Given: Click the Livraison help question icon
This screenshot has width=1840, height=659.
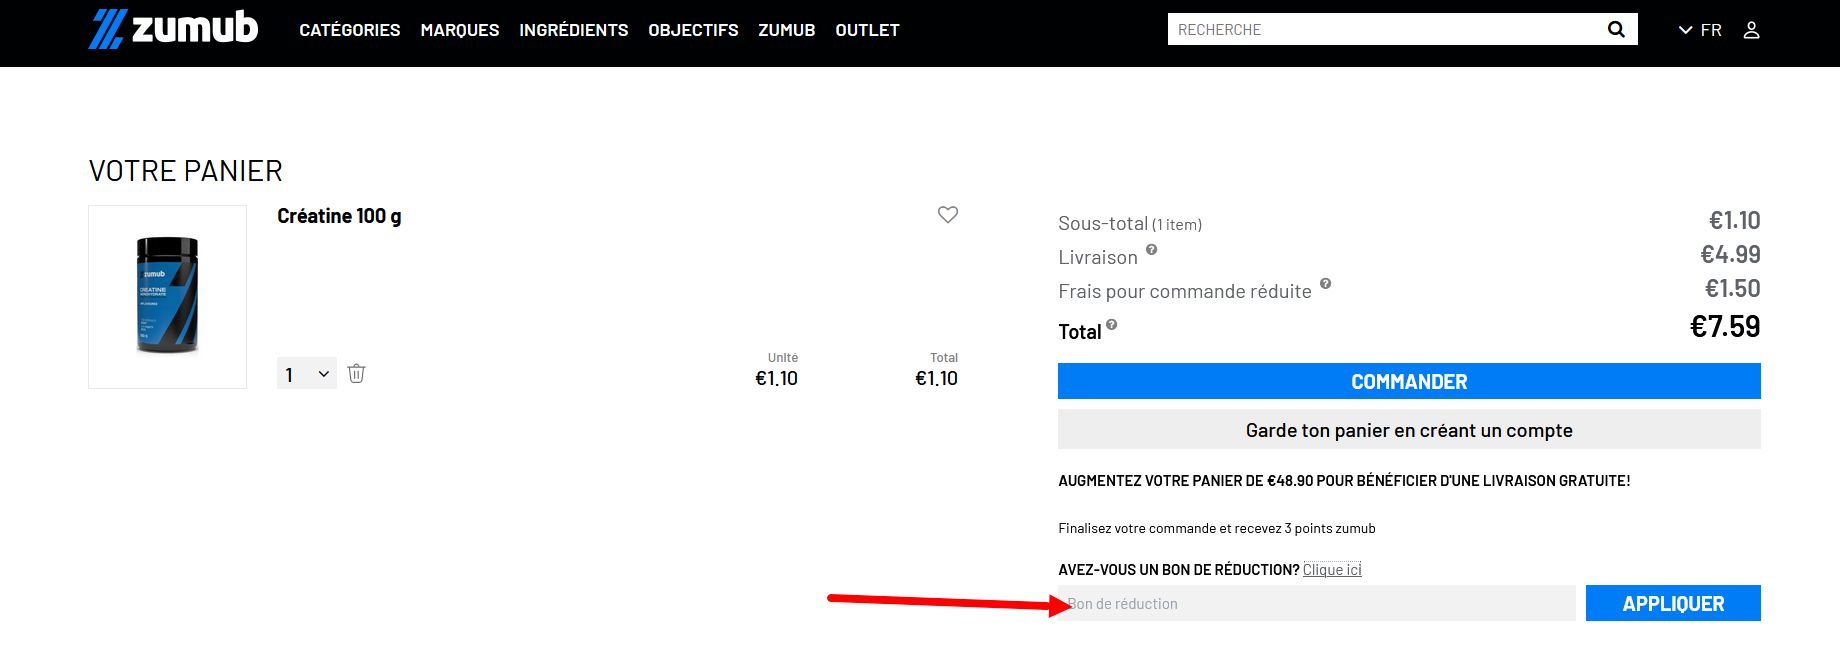Looking at the screenshot, I should [1152, 250].
